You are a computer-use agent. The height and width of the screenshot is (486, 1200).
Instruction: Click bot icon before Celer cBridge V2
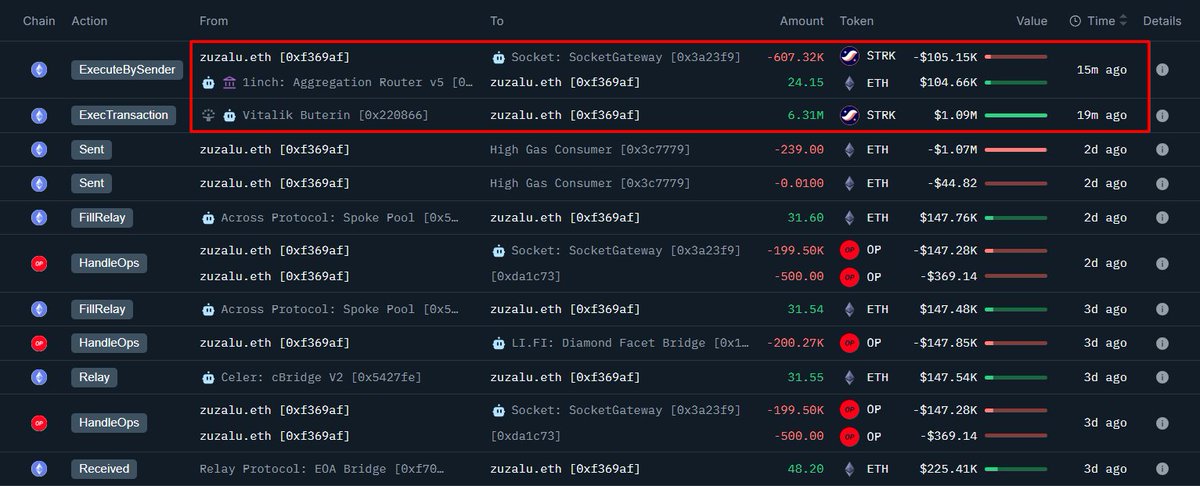click(208, 377)
